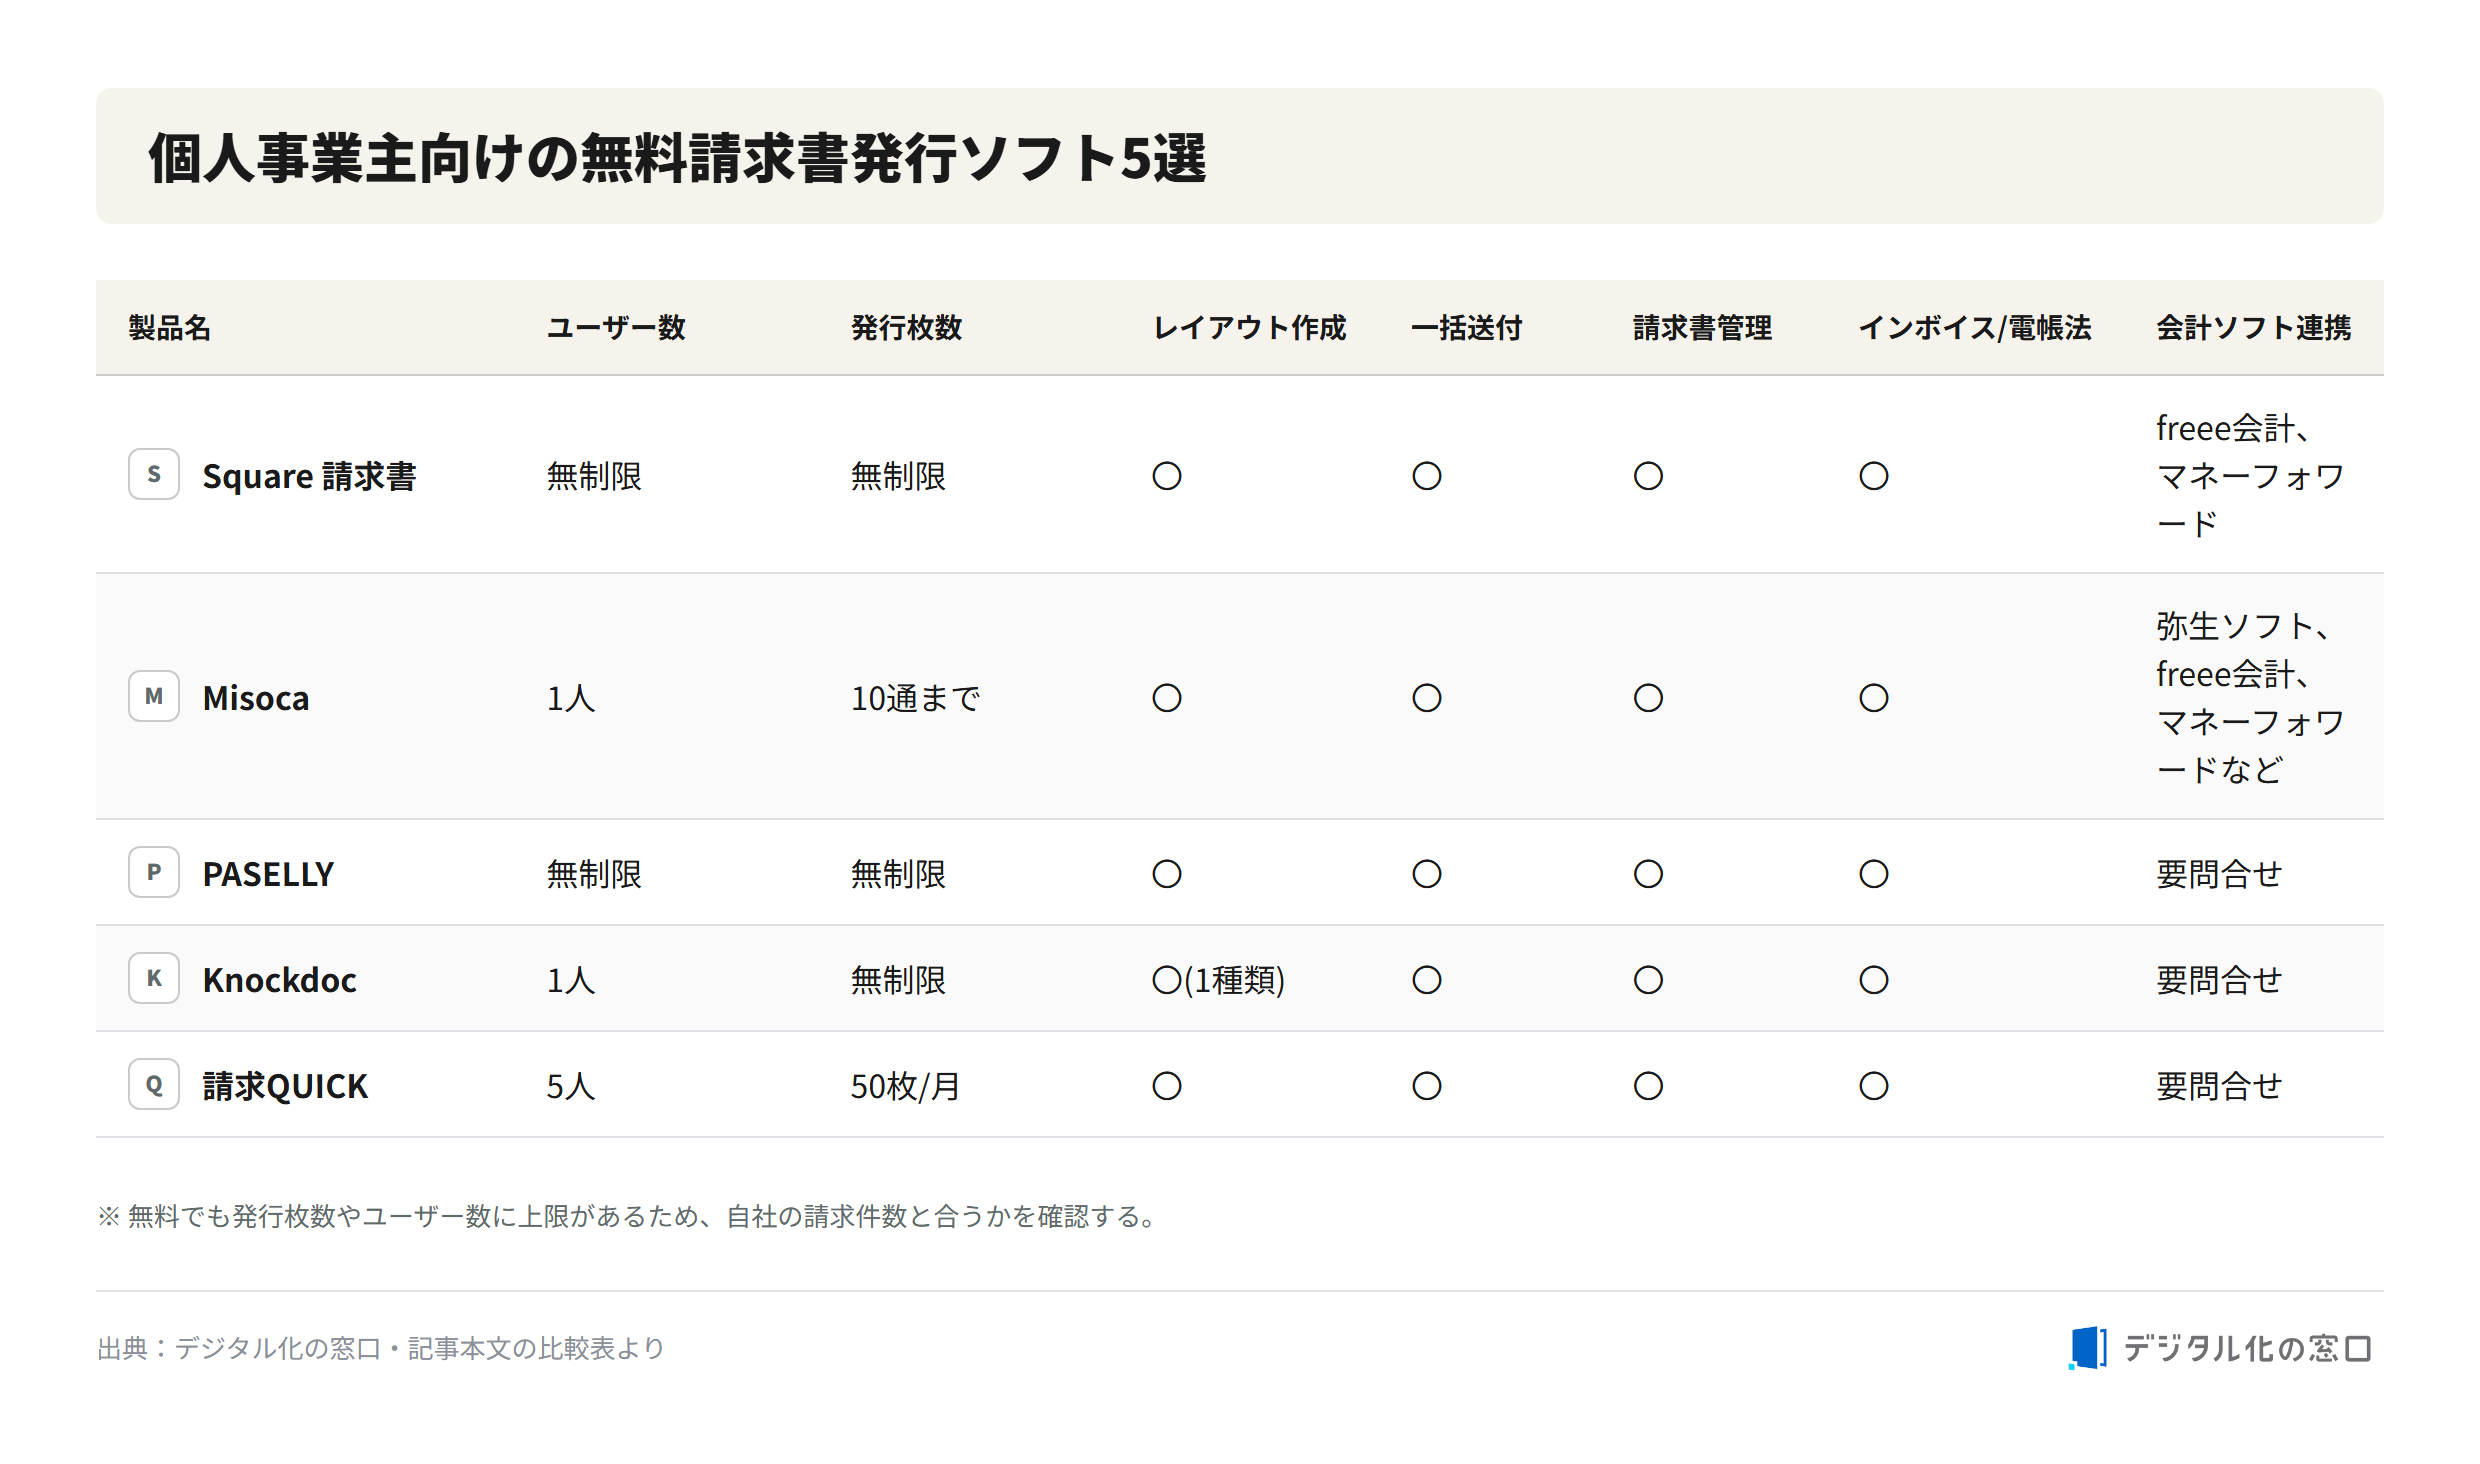
Task: Click the 一括送付 circle mark for 請求QUICK
Action: [1427, 1086]
